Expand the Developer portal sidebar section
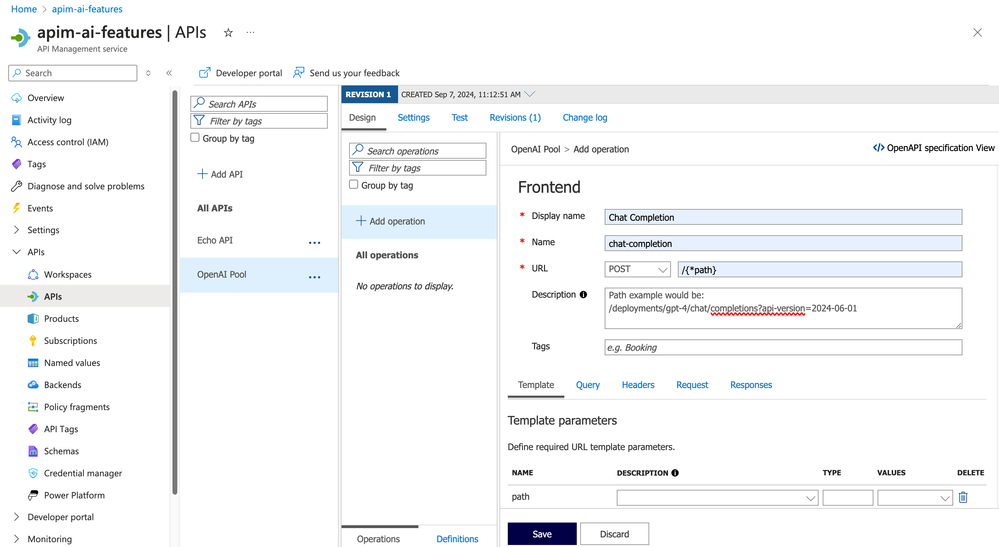 [x=17, y=517]
